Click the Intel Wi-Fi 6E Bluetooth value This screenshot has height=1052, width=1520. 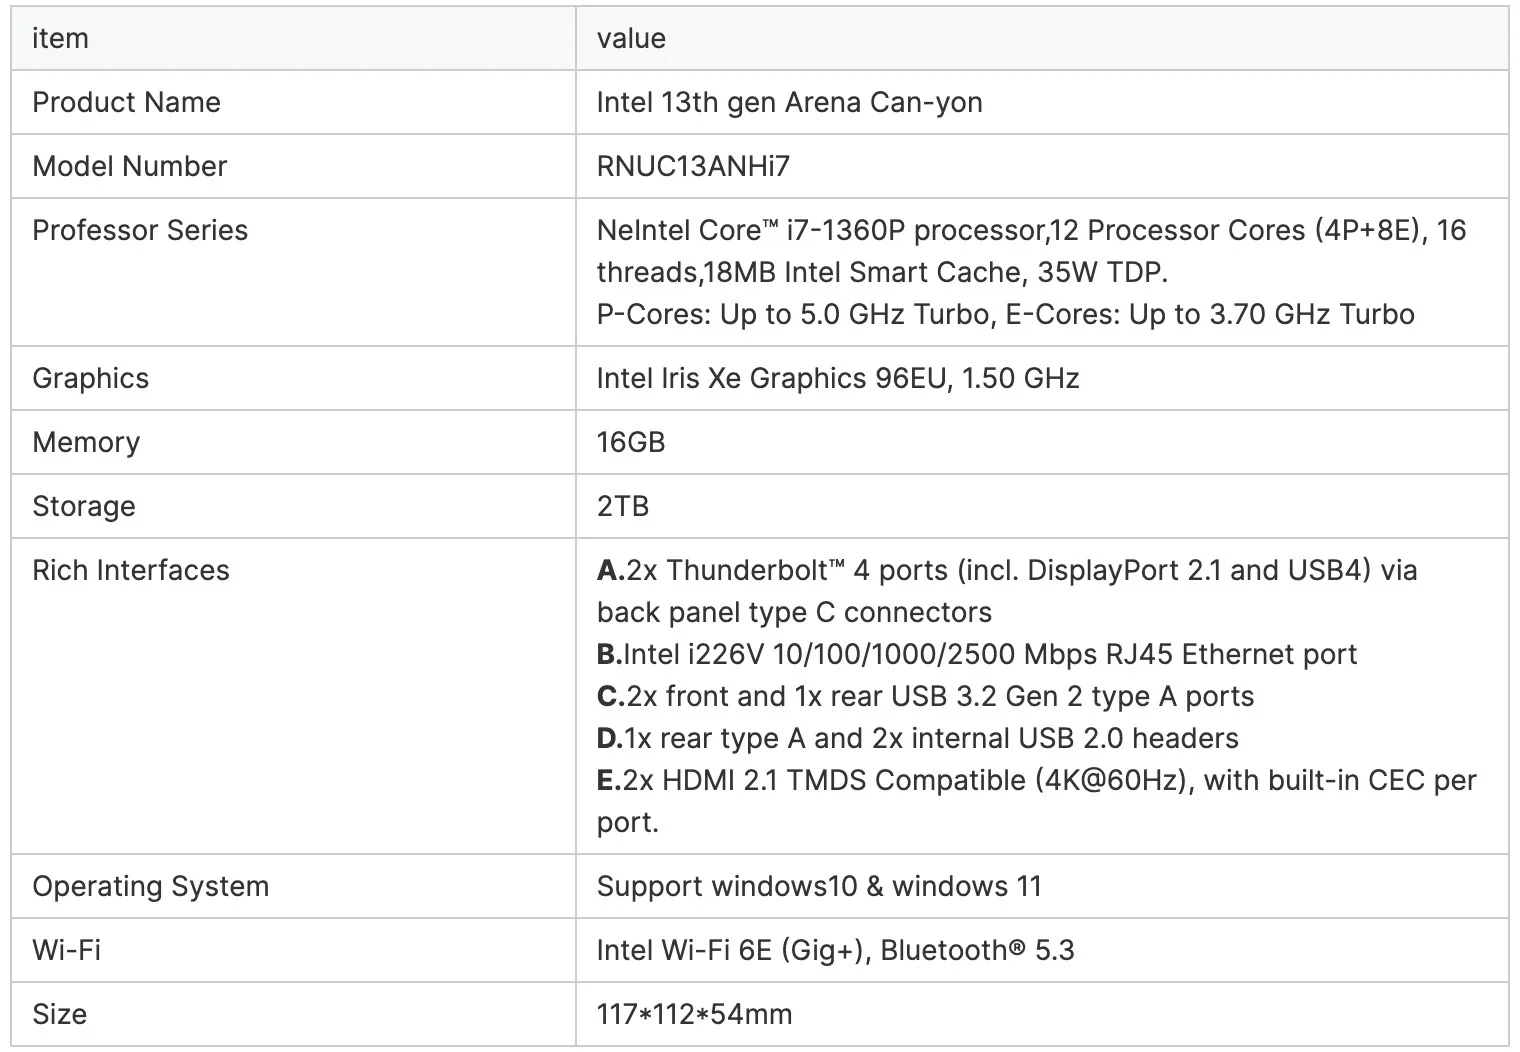pyautogui.click(x=835, y=951)
